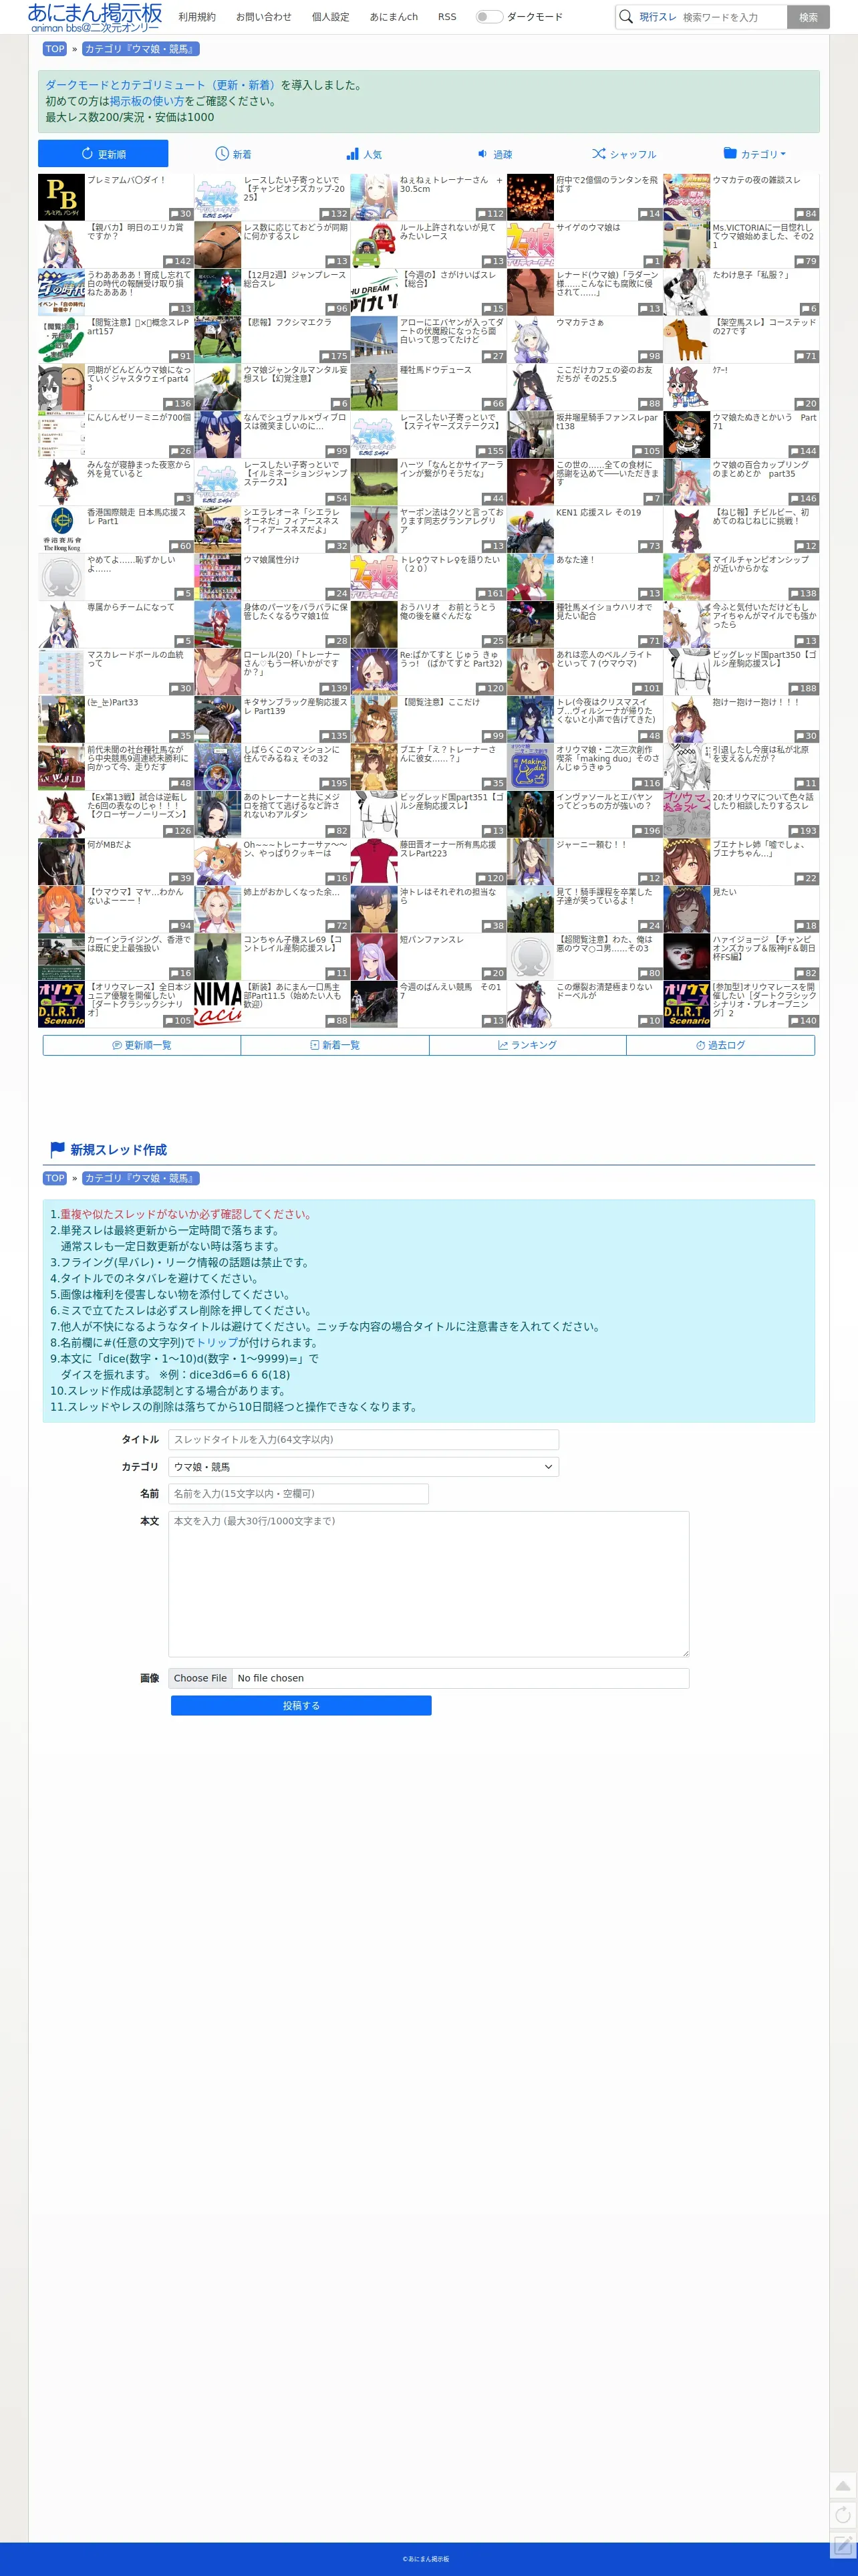This screenshot has width=858, height=2576.
Task: Open thread マスカレードボールの血統って
Action: (x=135, y=659)
